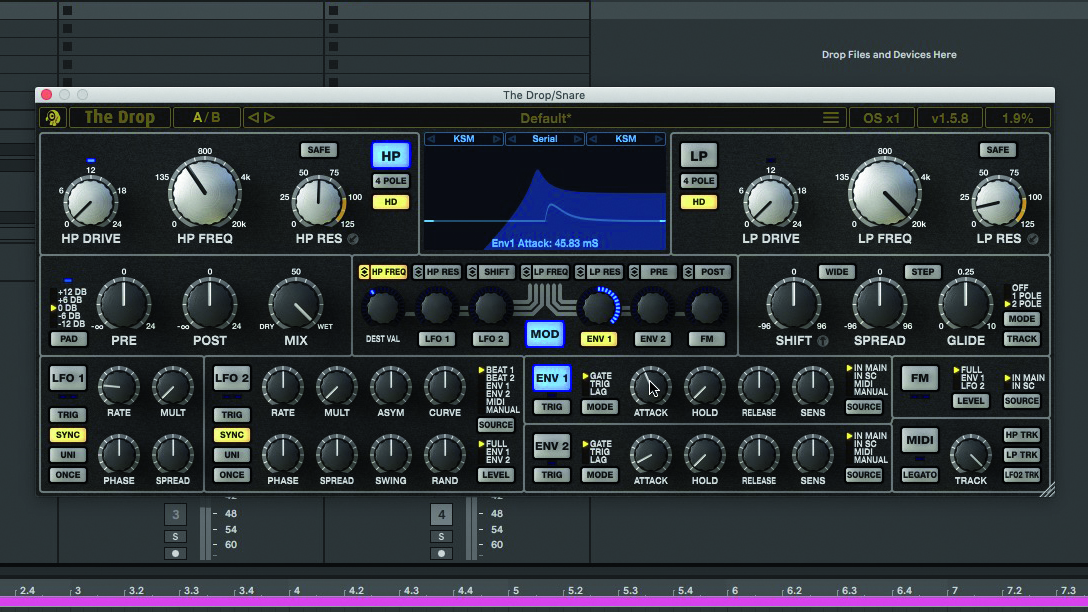Enable LFO 1 SYNC
This screenshot has width=1088, height=612.
coord(67,435)
